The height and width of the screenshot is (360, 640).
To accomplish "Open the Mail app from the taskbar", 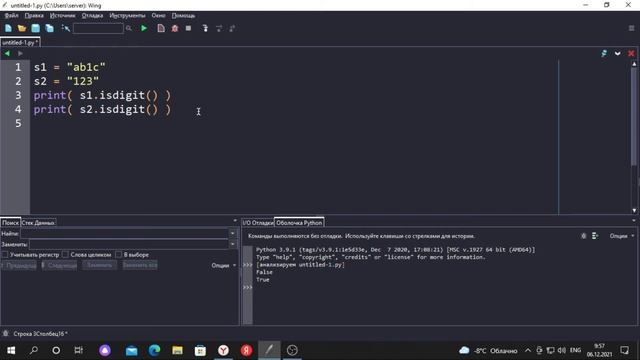I will point(131,350).
